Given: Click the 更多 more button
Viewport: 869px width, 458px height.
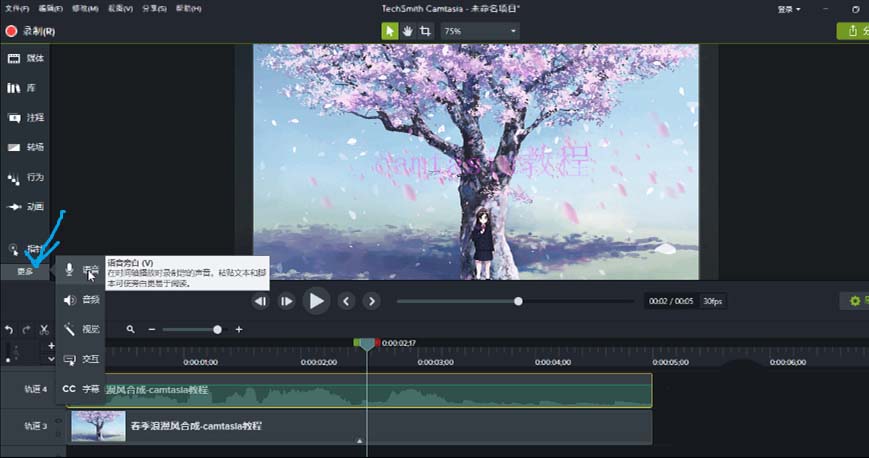Looking at the screenshot, I should tap(25, 271).
